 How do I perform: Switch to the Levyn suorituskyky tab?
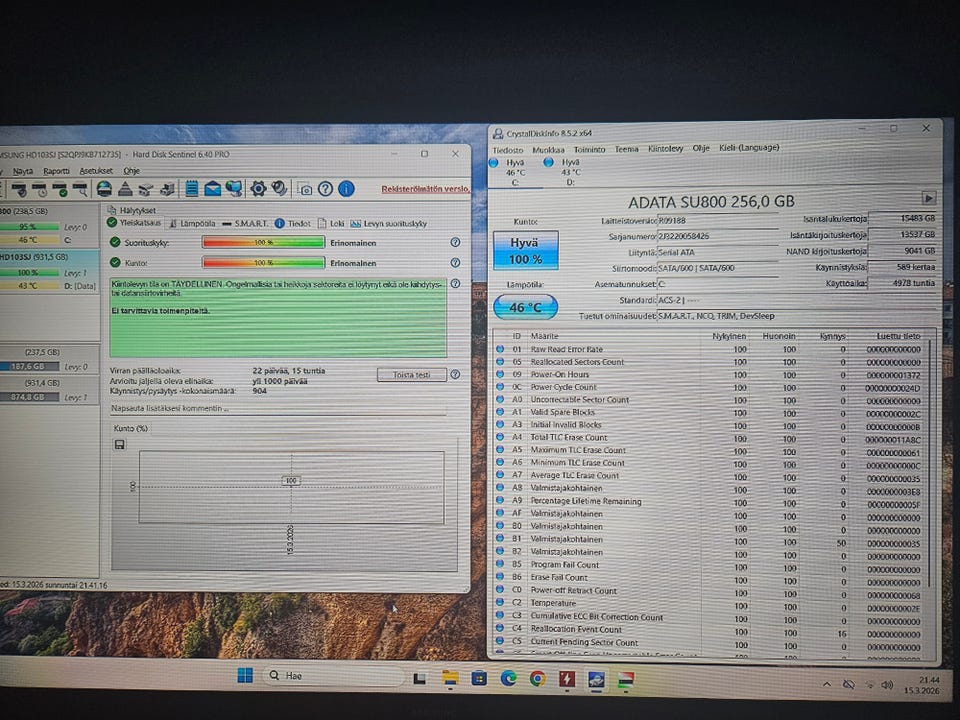click(x=389, y=223)
